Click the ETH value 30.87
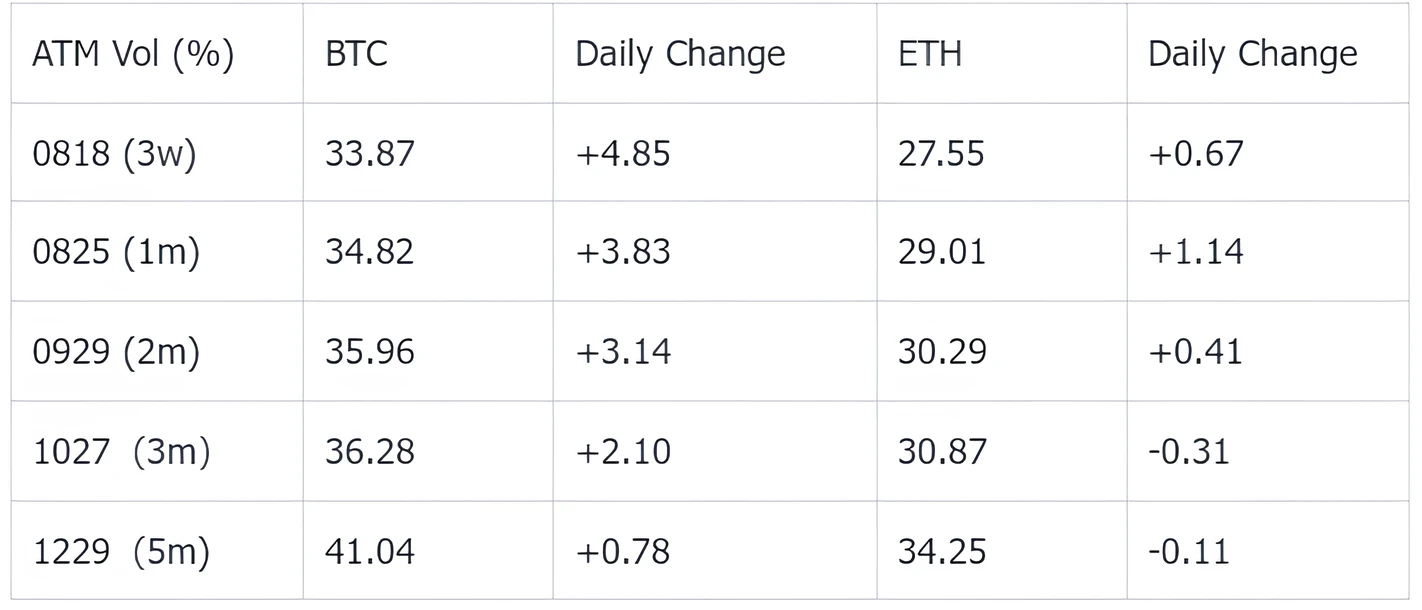The image size is (1422, 610). 941,451
